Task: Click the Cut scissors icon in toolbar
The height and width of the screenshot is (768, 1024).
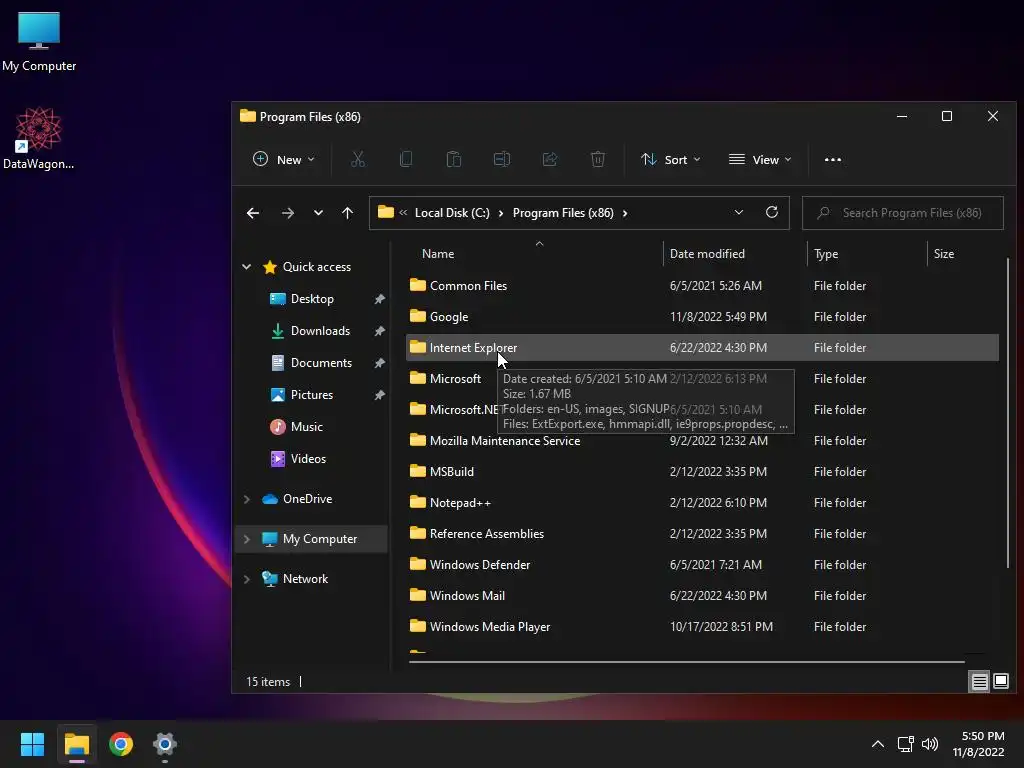Action: click(x=358, y=159)
